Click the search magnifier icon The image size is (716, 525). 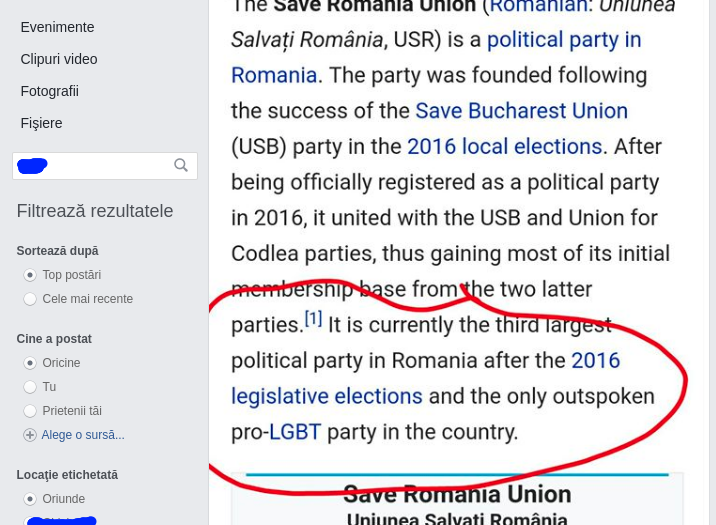[x=181, y=165]
